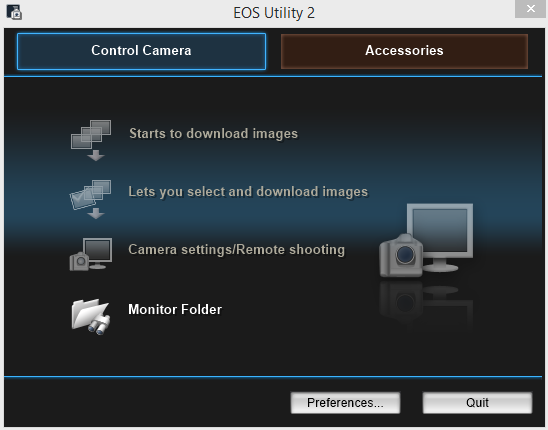Screen dimensions: 548x430
Task: Click the large camera in the illustration
Action: pyautogui.click(x=401, y=256)
